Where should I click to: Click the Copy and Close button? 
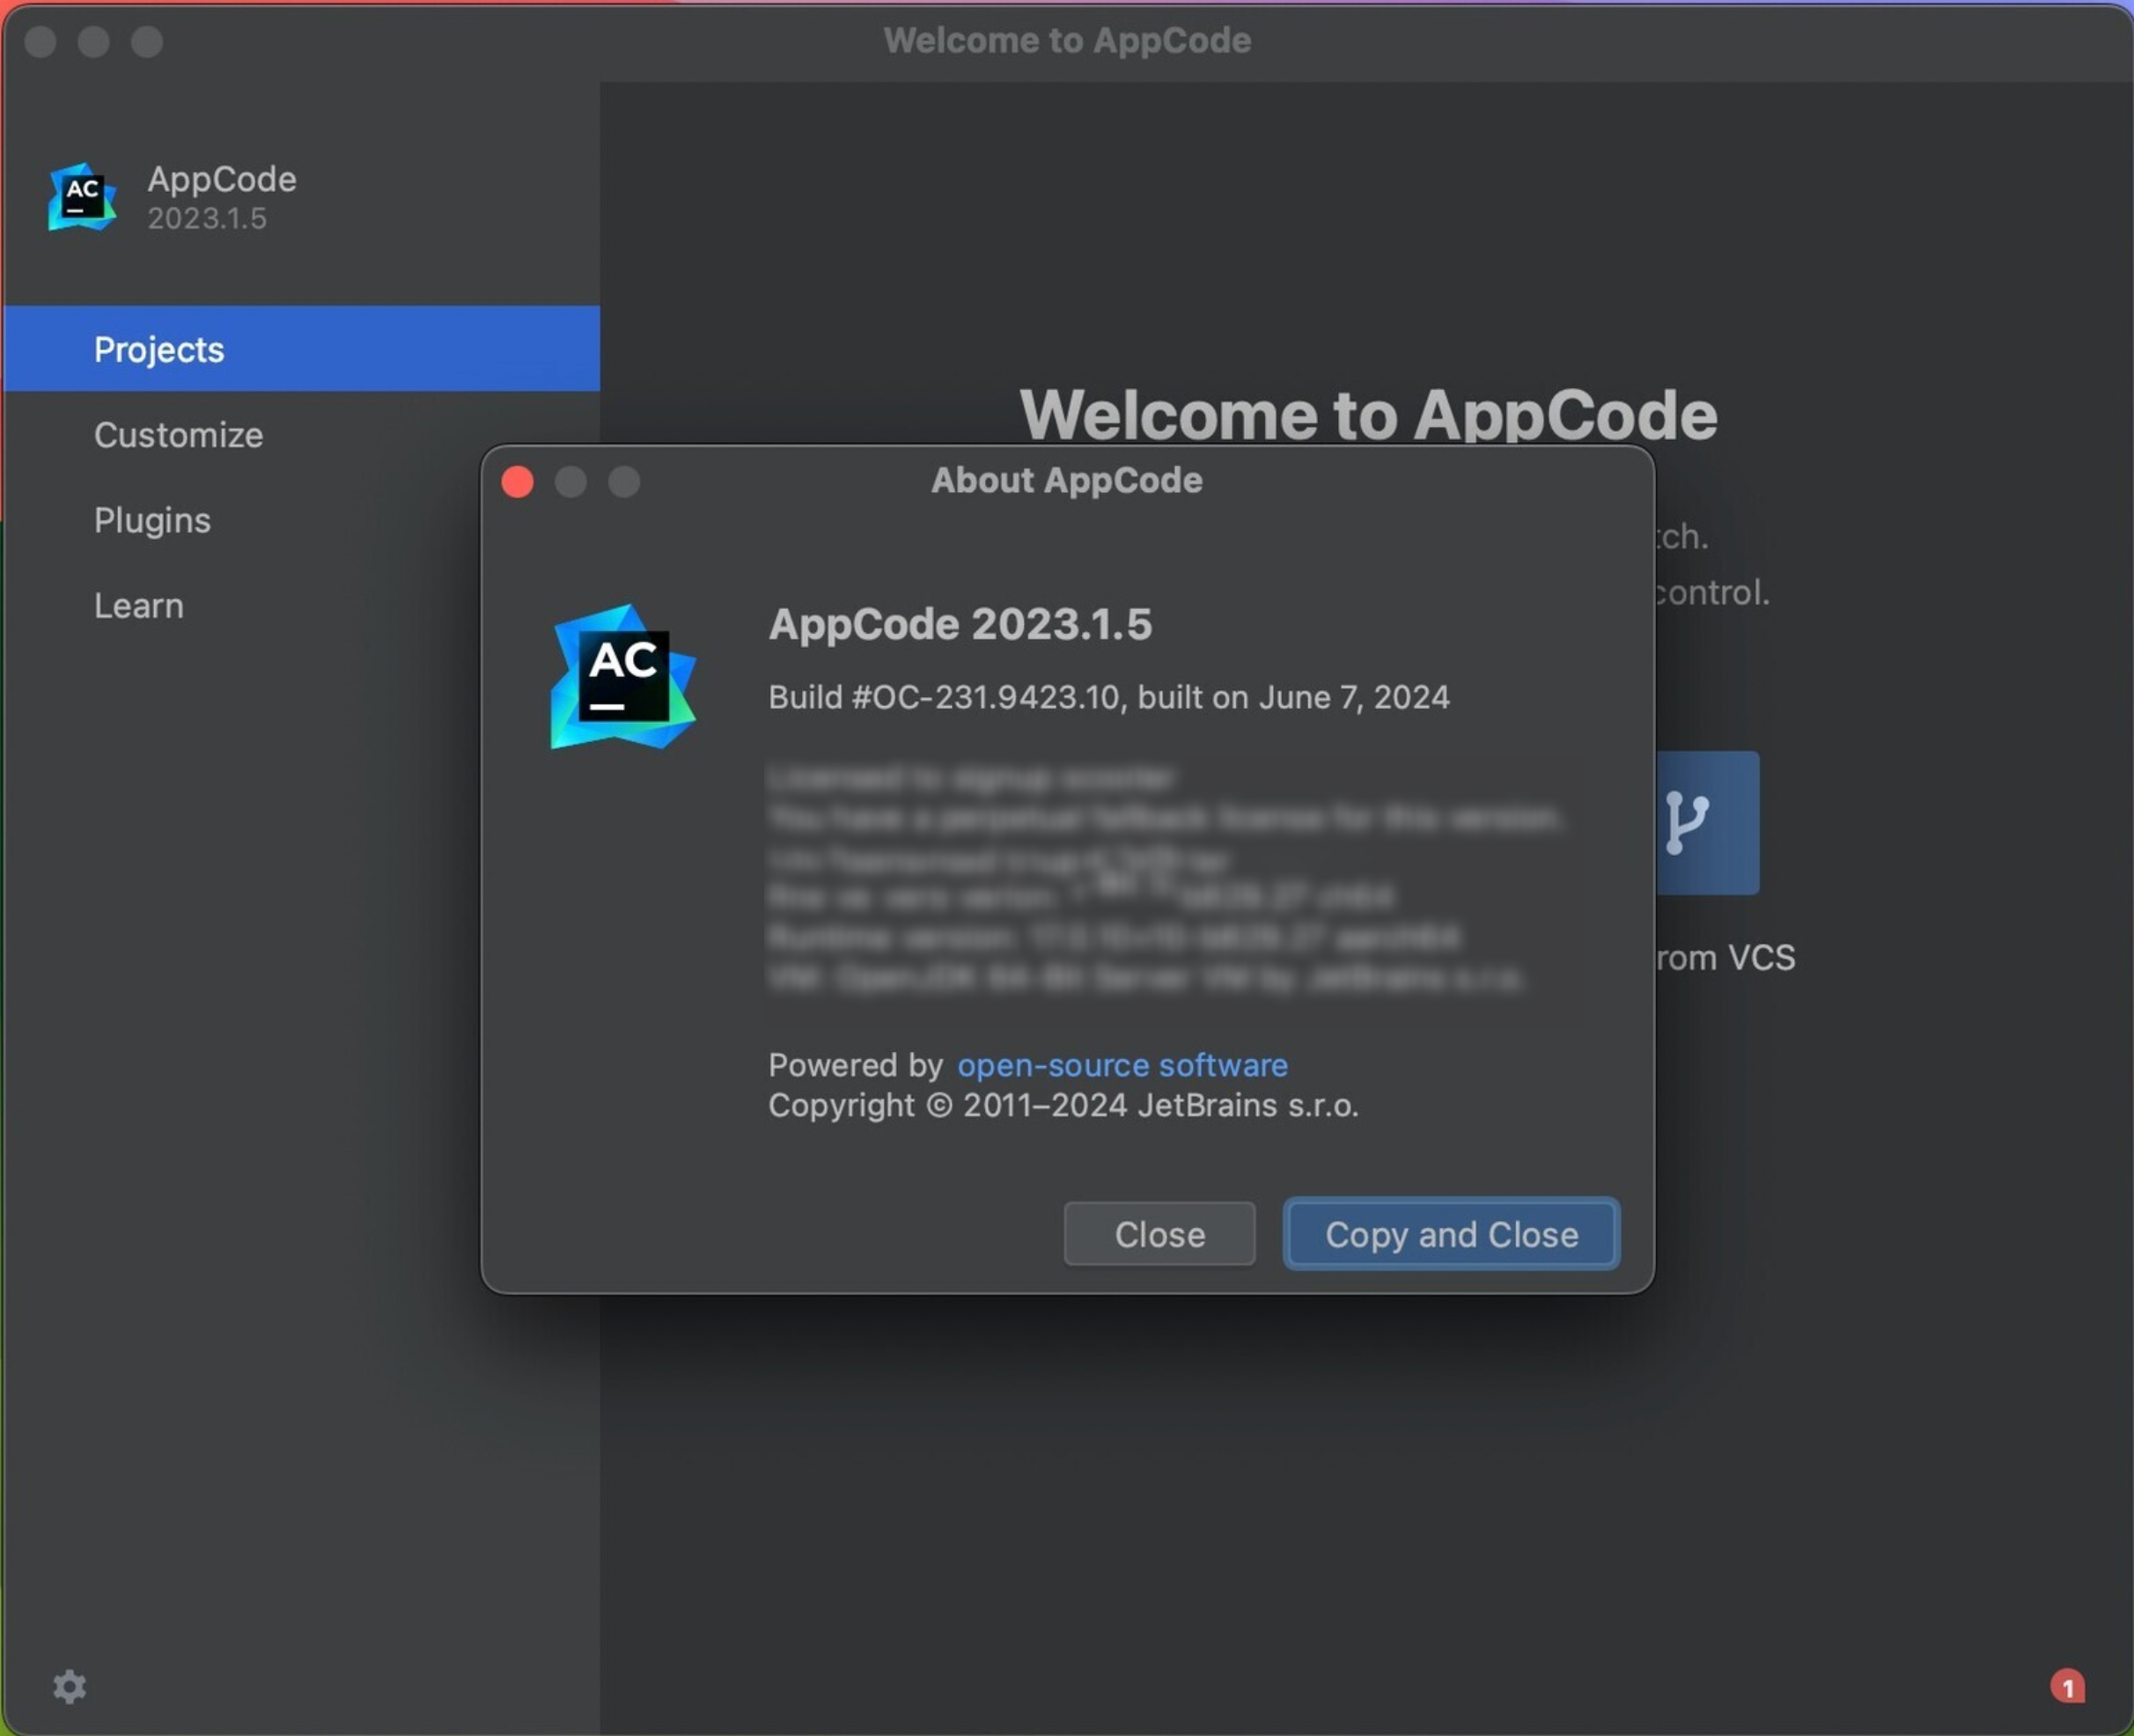coord(1453,1233)
